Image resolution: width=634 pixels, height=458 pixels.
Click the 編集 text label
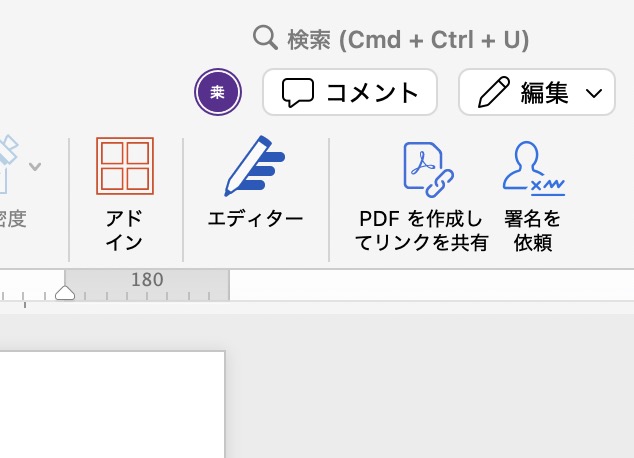tap(545, 93)
